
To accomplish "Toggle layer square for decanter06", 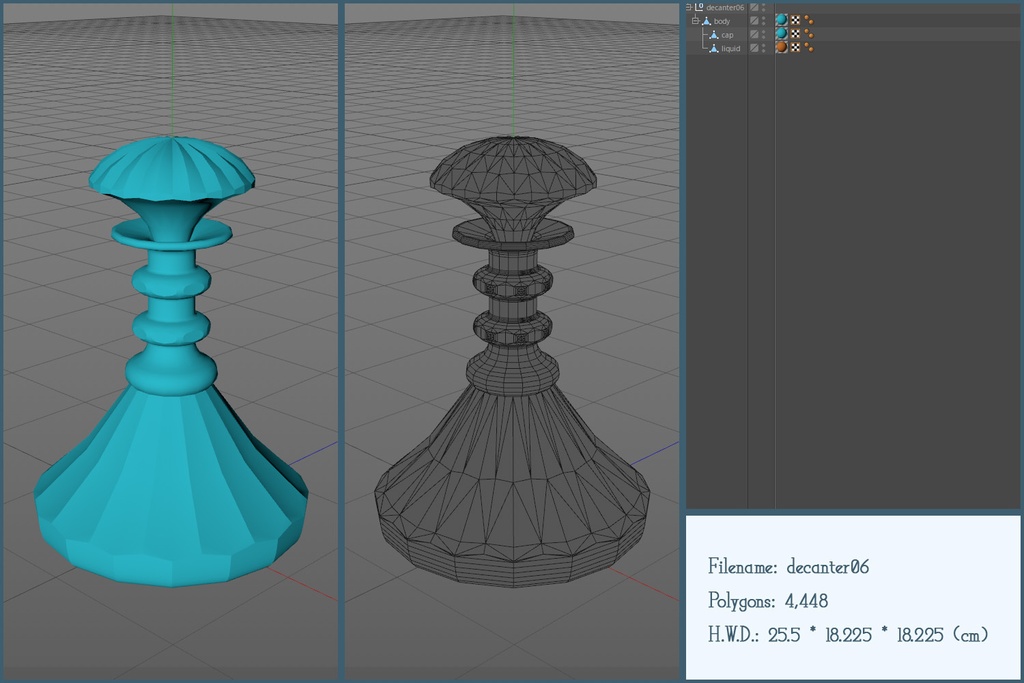I will (754, 7).
